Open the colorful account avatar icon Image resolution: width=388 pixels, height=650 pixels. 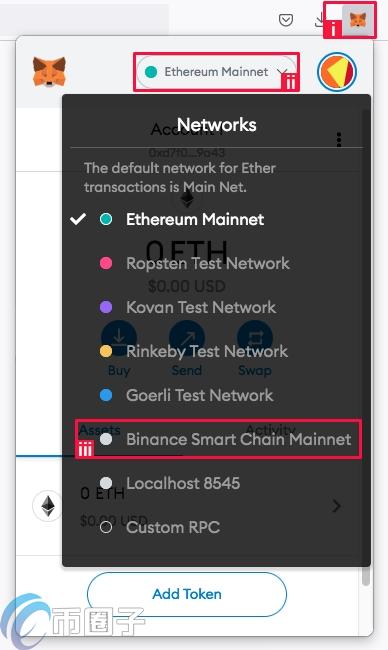tap(337, 72)
